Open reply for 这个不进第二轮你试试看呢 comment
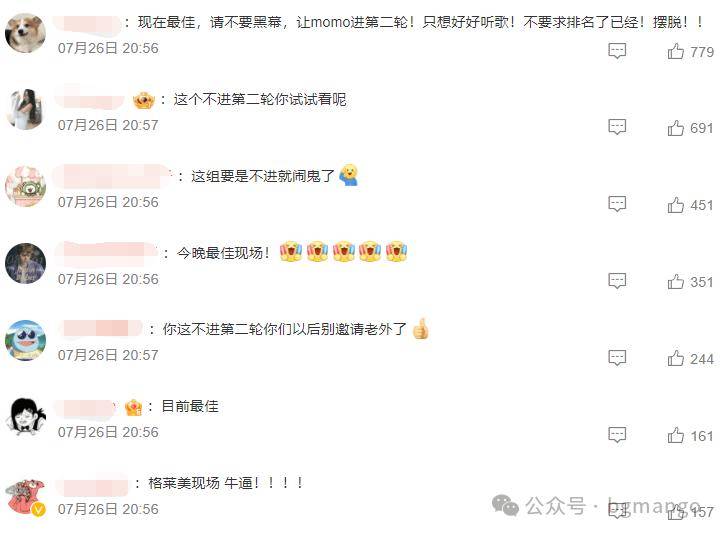Screen dimensions: 724x535 click(617, 126)
